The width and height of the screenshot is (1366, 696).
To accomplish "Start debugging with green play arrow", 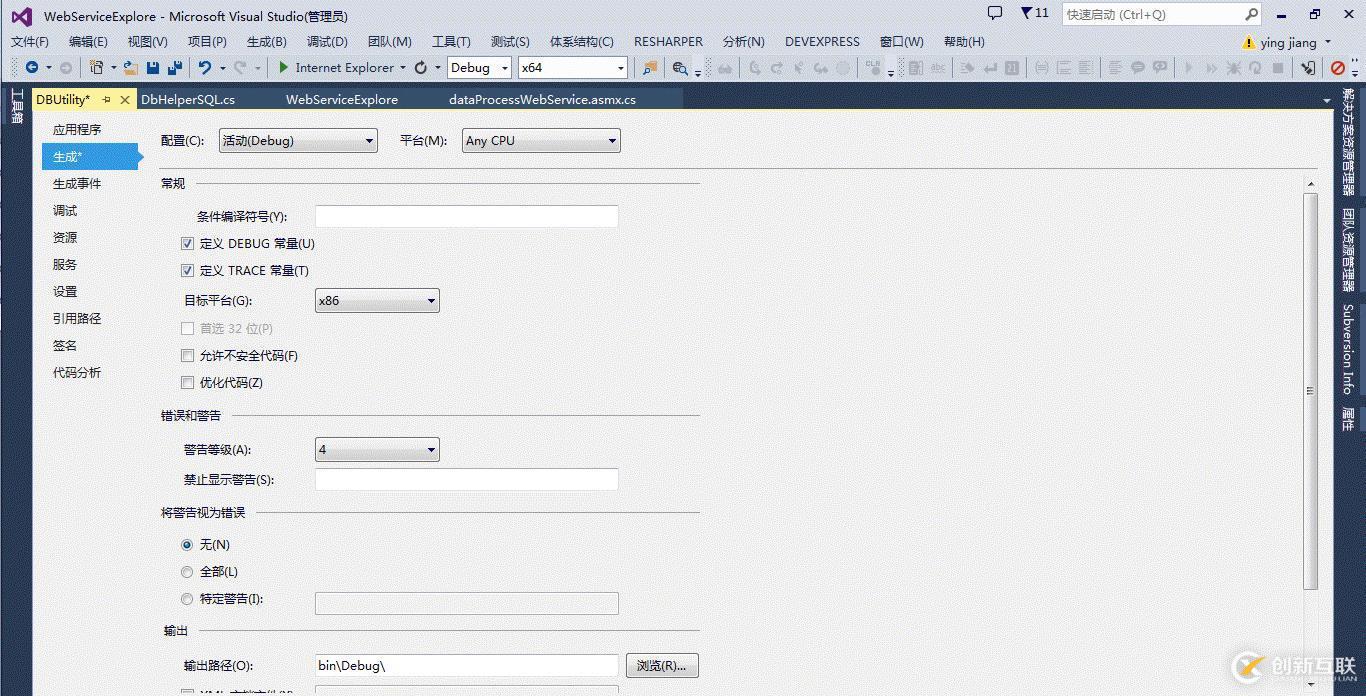I will pos(284,67).
